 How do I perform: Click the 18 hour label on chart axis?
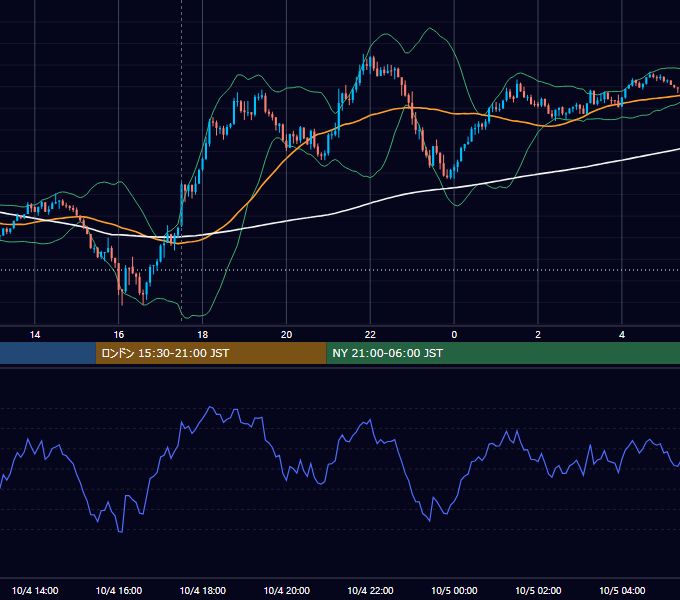pos(203,335)
